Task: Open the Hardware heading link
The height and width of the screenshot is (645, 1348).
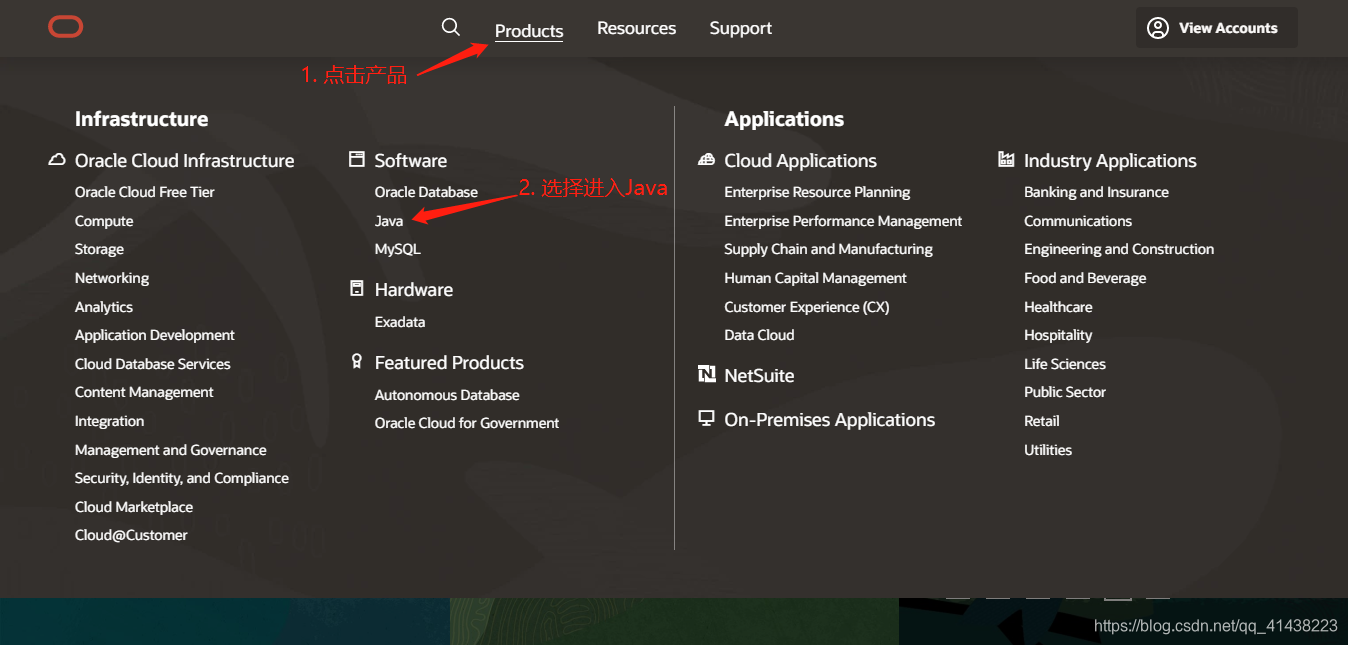Action: (x=414, y=290)
